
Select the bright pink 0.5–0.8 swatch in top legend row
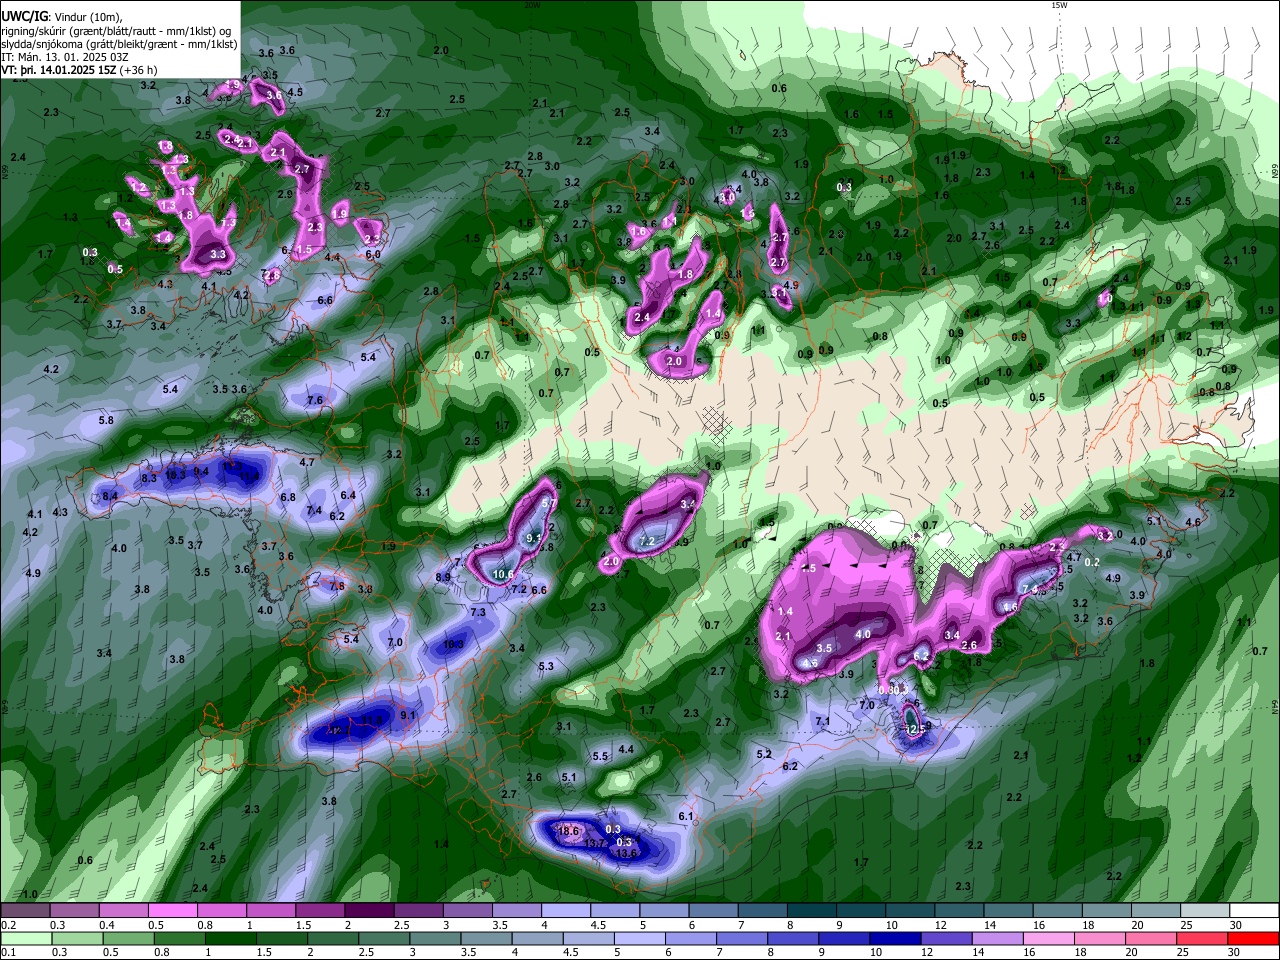pos(172,911)
